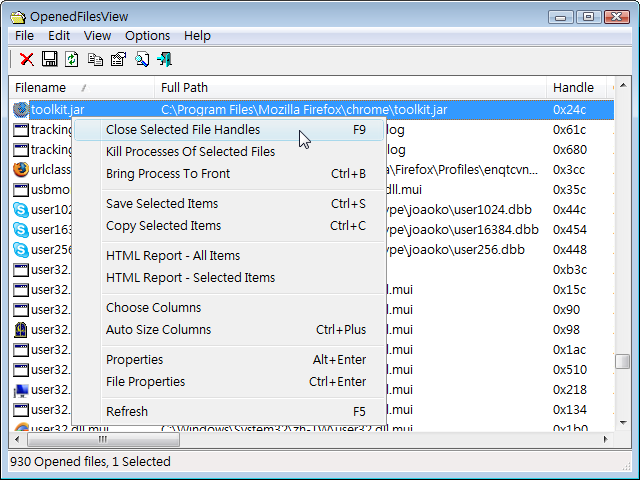640x480 pixels.
Task: Select Bring Process To Front
Action: [229, 174]
